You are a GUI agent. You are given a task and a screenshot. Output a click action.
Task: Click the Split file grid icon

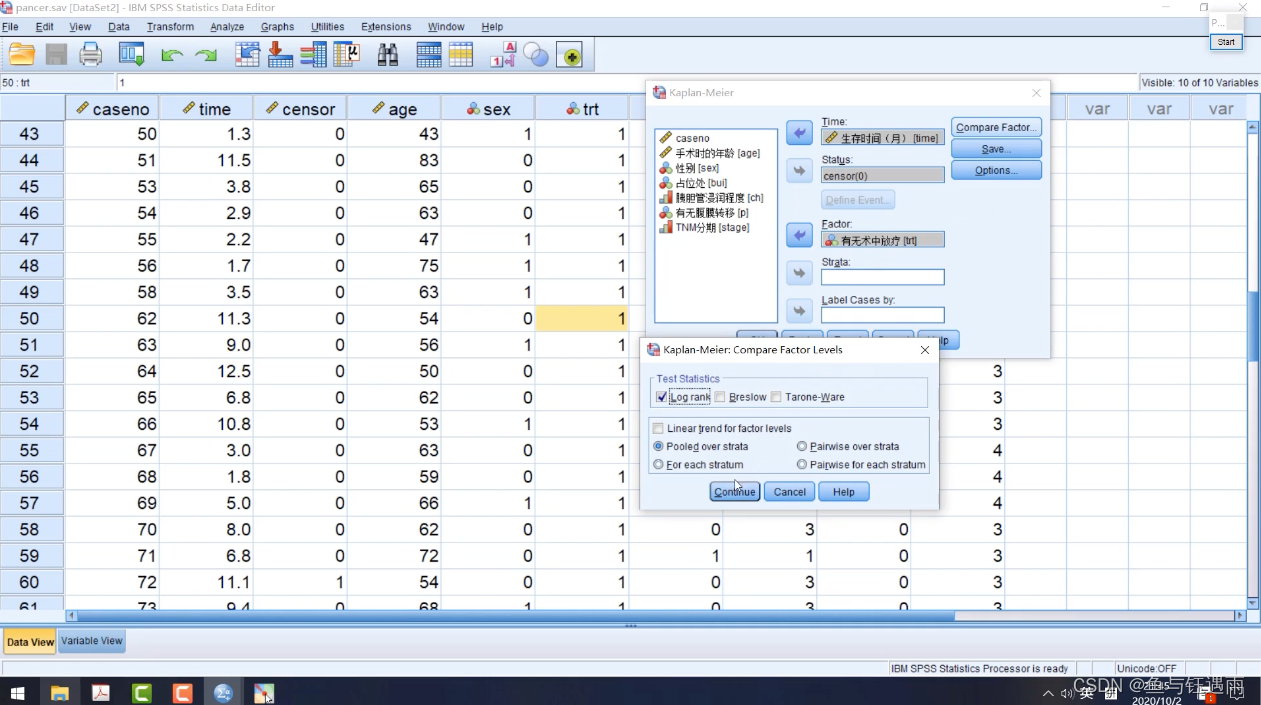coord(428,55)
